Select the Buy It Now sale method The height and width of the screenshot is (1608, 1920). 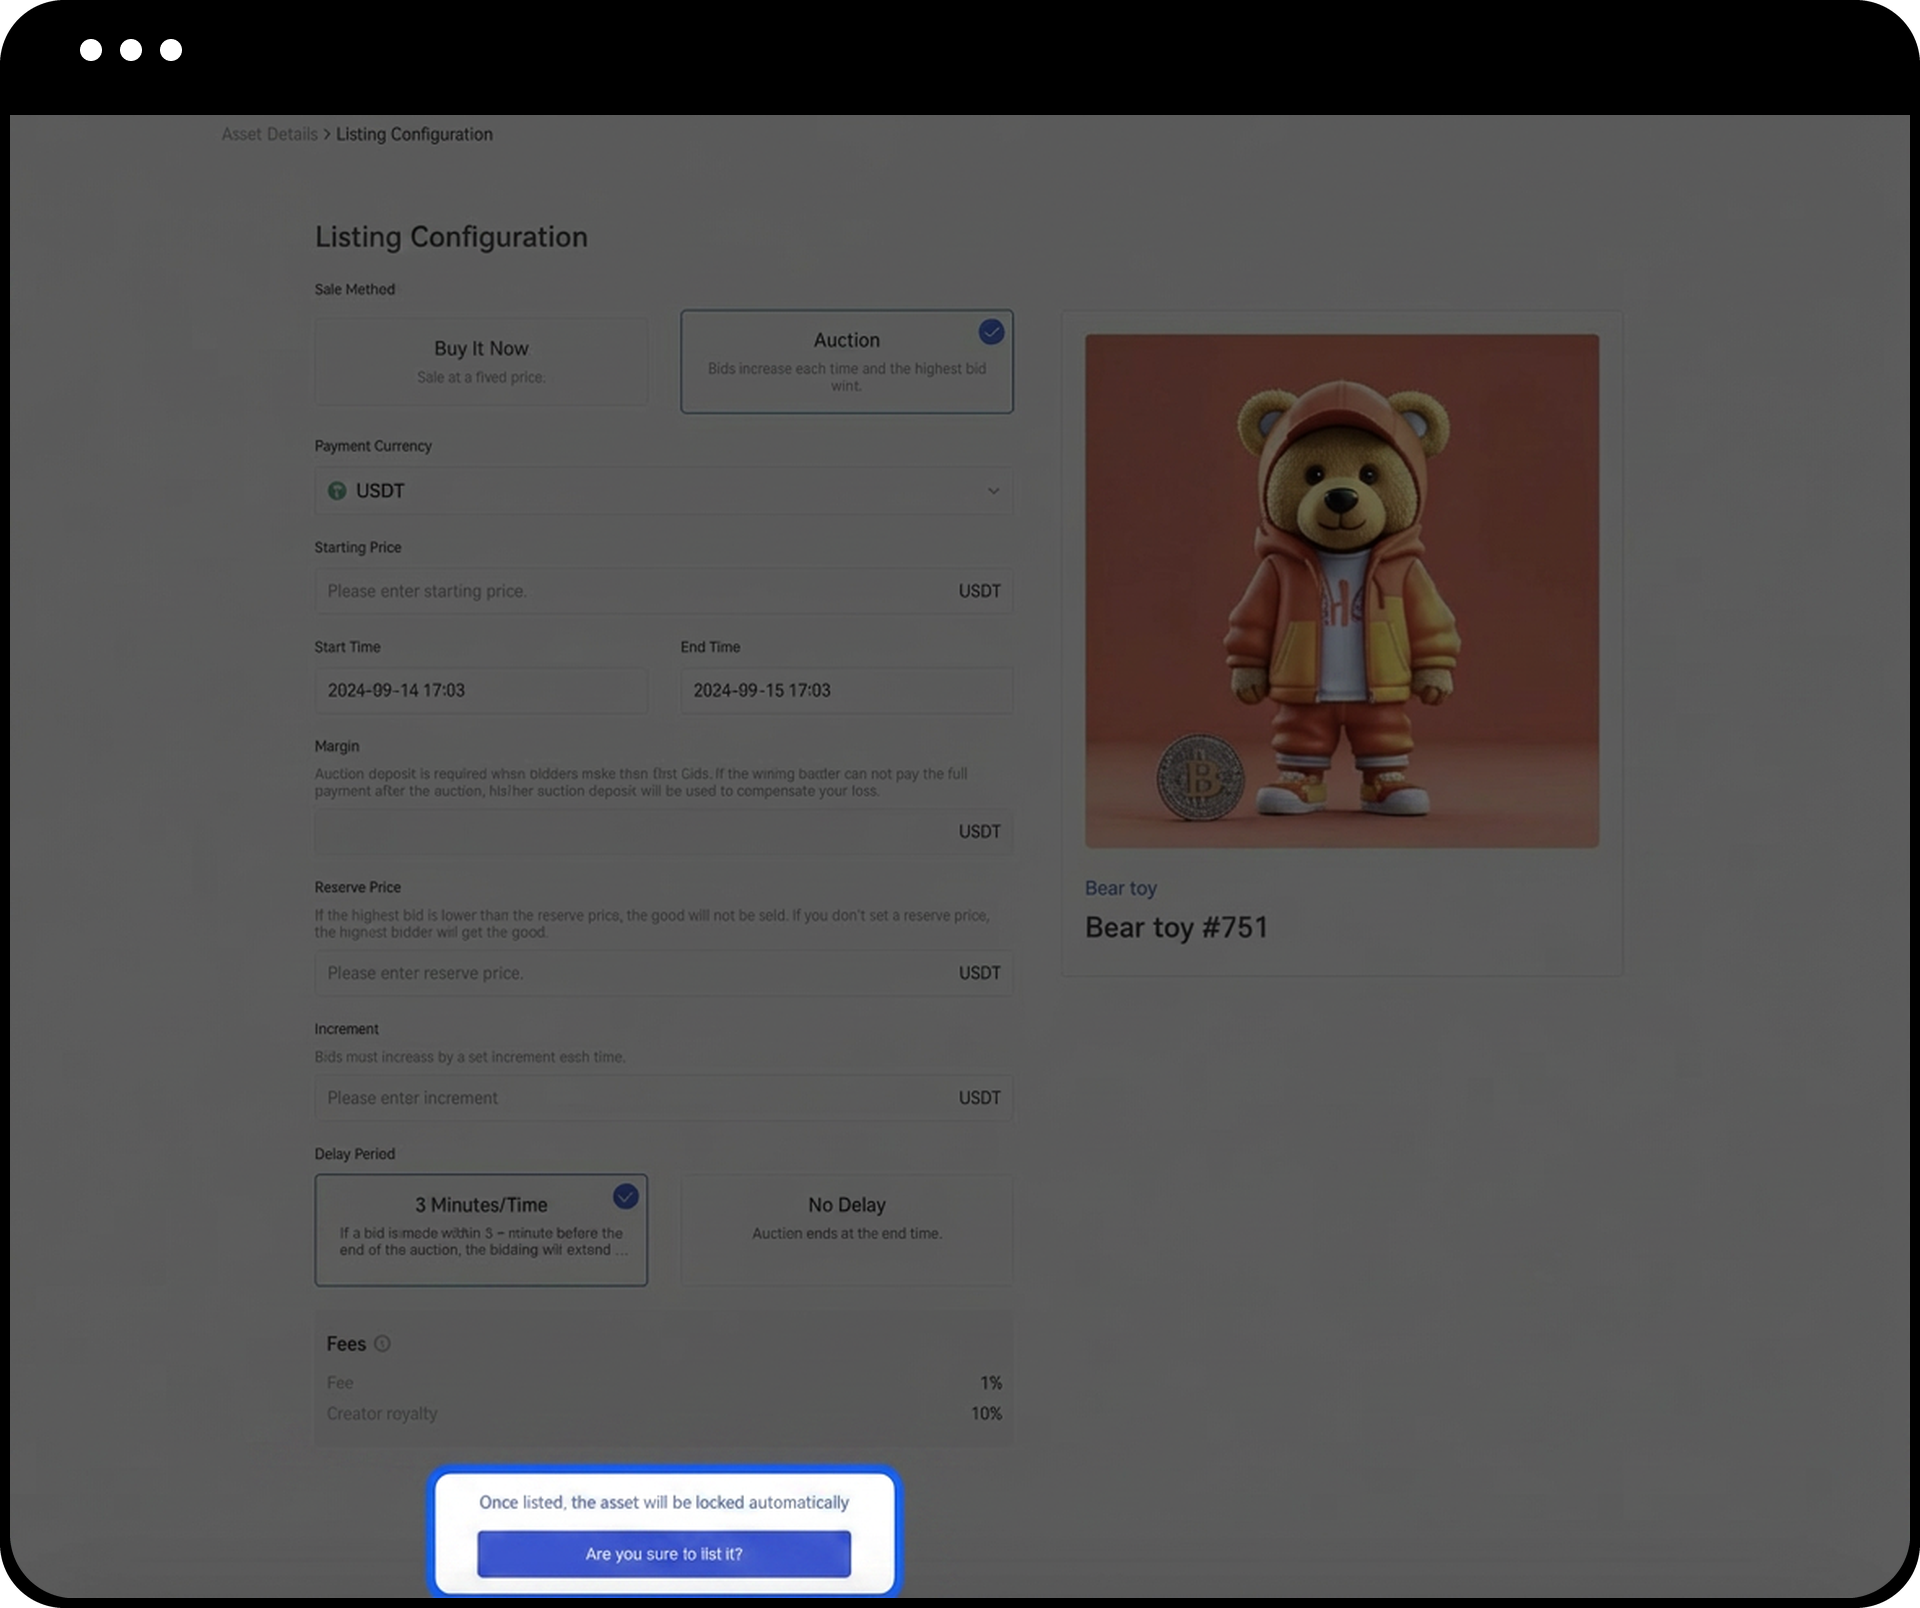click(x=481, y=361)
